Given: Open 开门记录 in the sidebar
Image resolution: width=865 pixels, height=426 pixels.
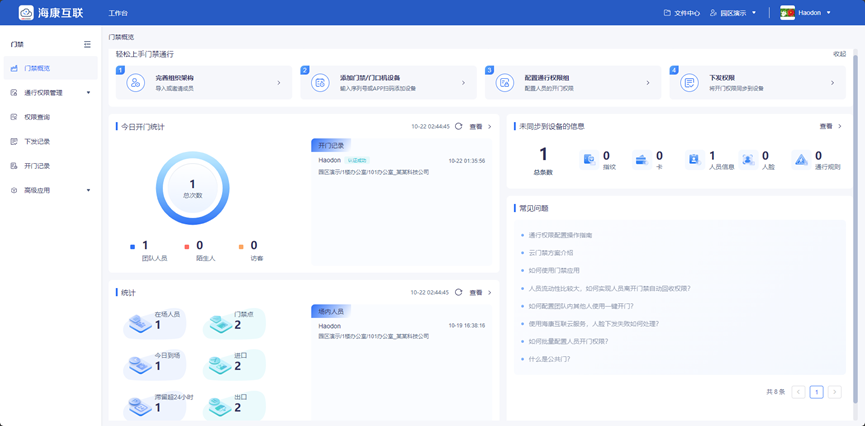Looking at the screenshot, I should click(x=37, y=166).
